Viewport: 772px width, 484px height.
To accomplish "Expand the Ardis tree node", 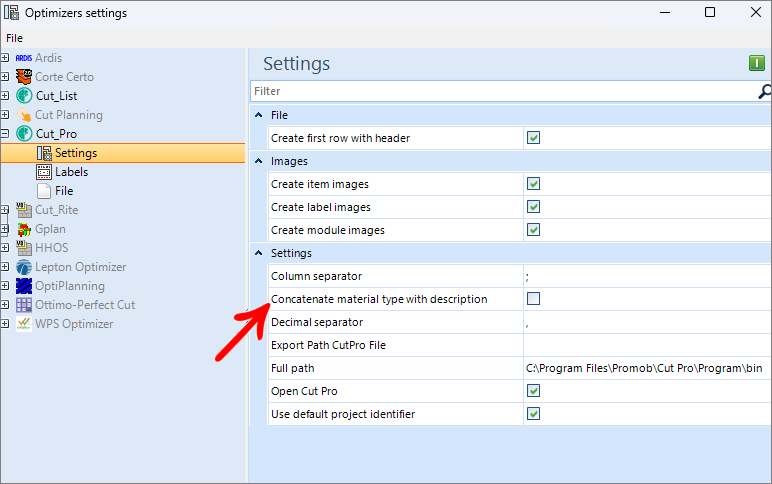I will [5, 58].
